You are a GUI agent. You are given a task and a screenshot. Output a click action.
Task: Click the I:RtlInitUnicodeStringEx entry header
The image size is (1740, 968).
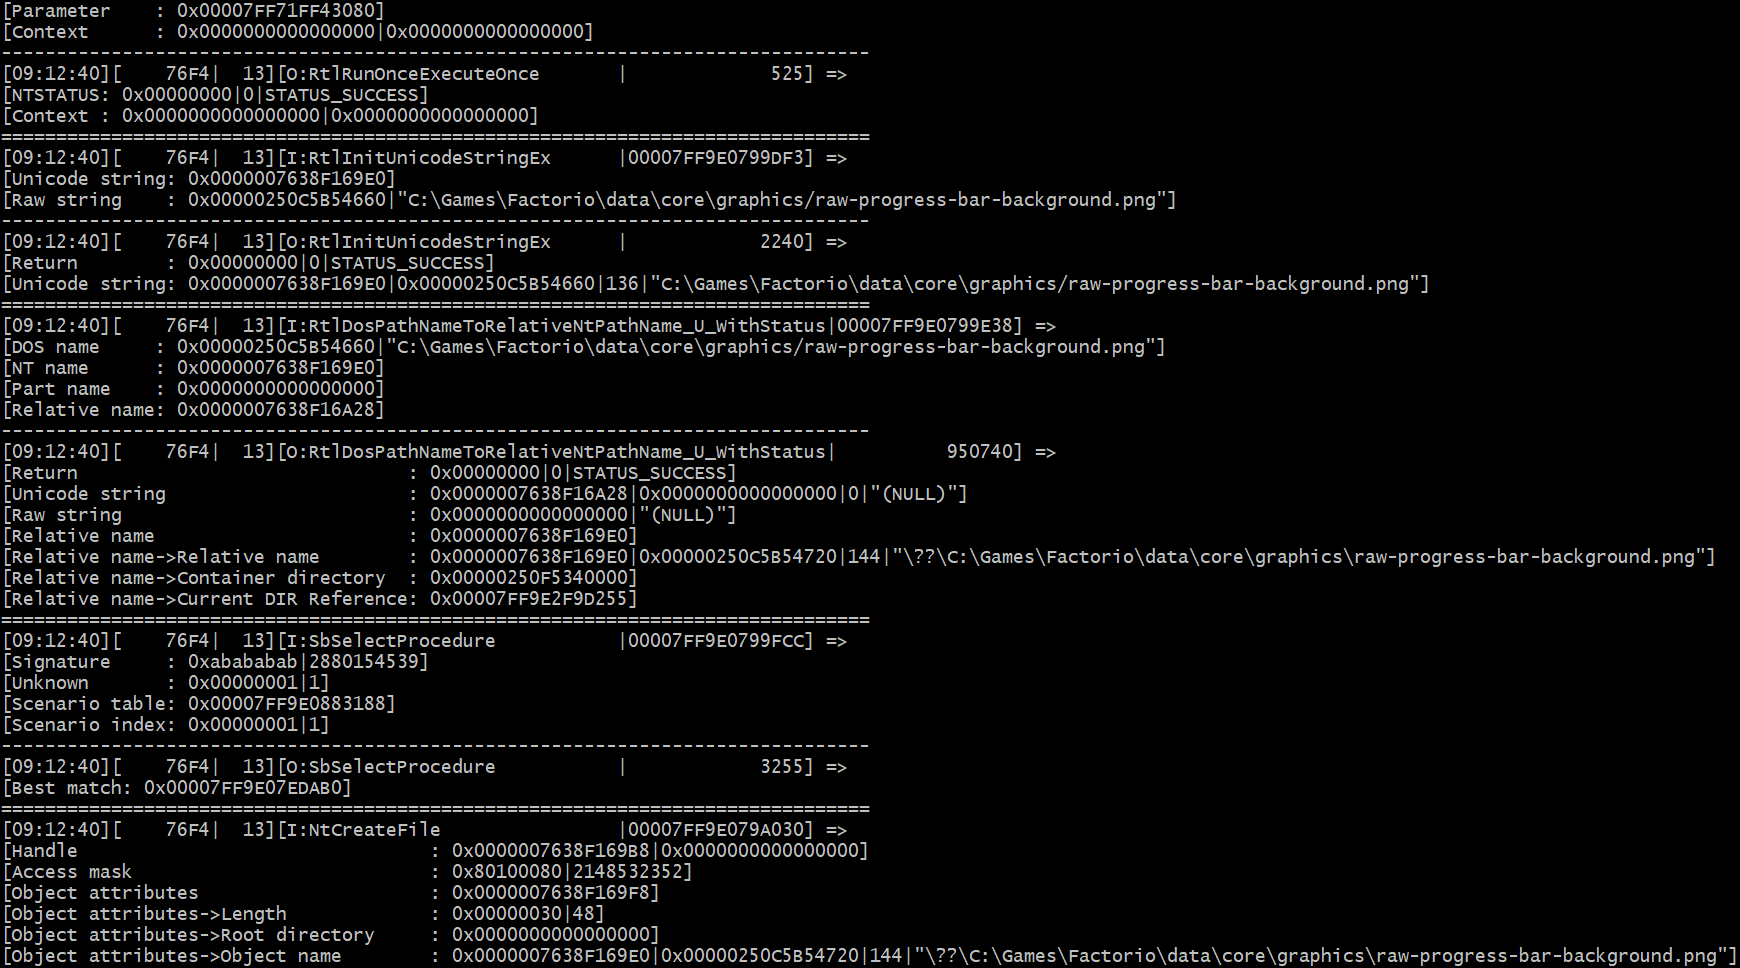point(425,158)
